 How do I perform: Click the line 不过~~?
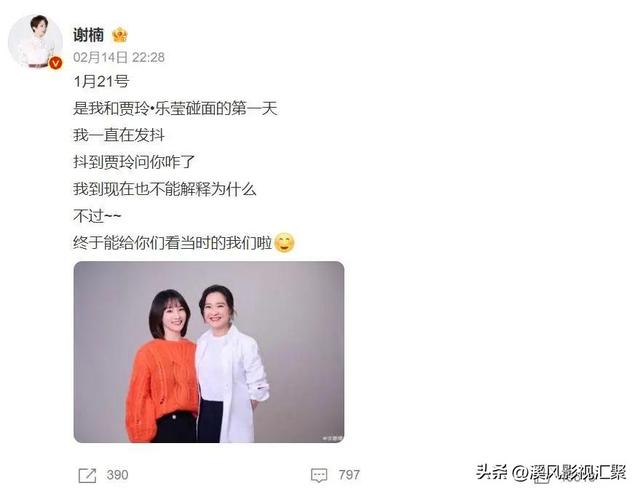click(97, 216)
